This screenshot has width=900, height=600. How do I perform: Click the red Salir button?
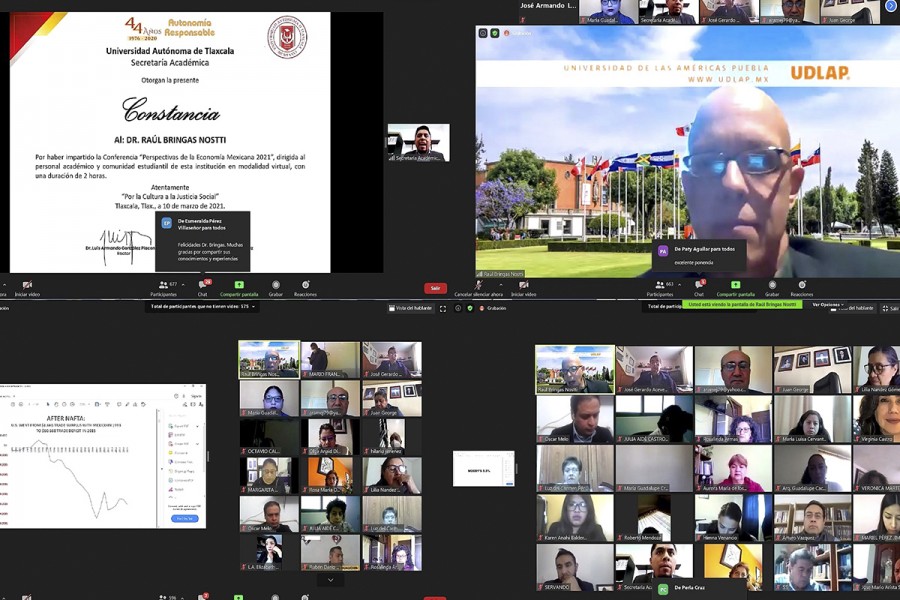click(x=436, y=288)
